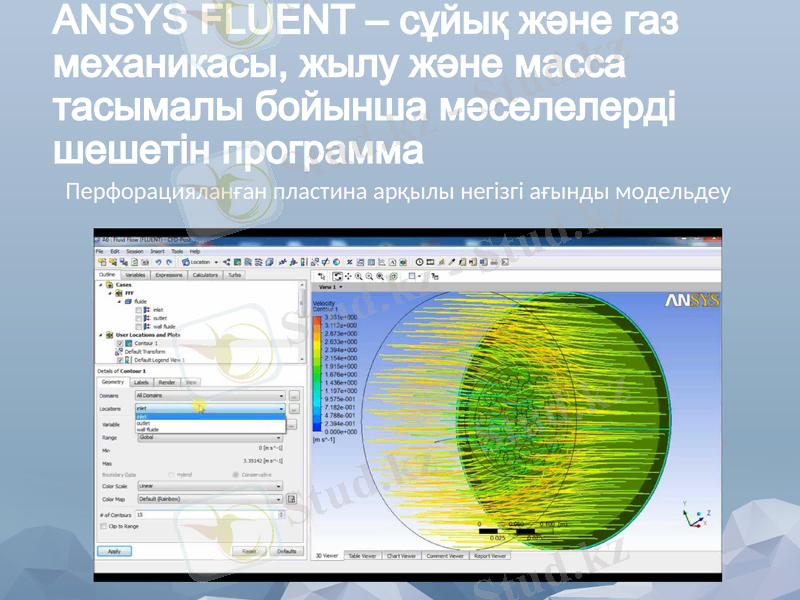Open the Color Scale dropdown showing Linear
This screenshot has width=800, height=600.
click(207, 486)
